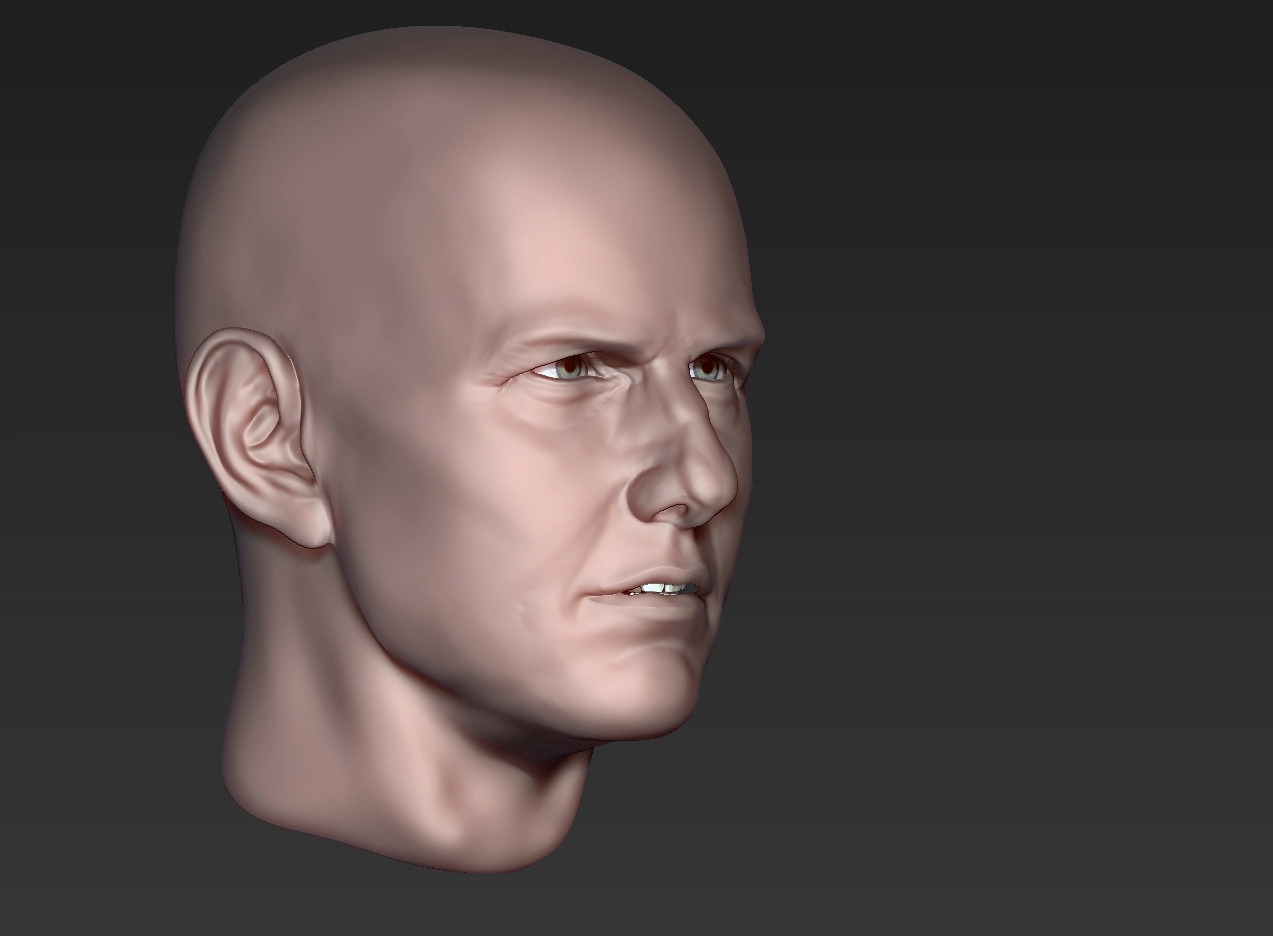Click the top of the bald scalp
This screenshot has height=936, width=1273.
pos(450,60)
